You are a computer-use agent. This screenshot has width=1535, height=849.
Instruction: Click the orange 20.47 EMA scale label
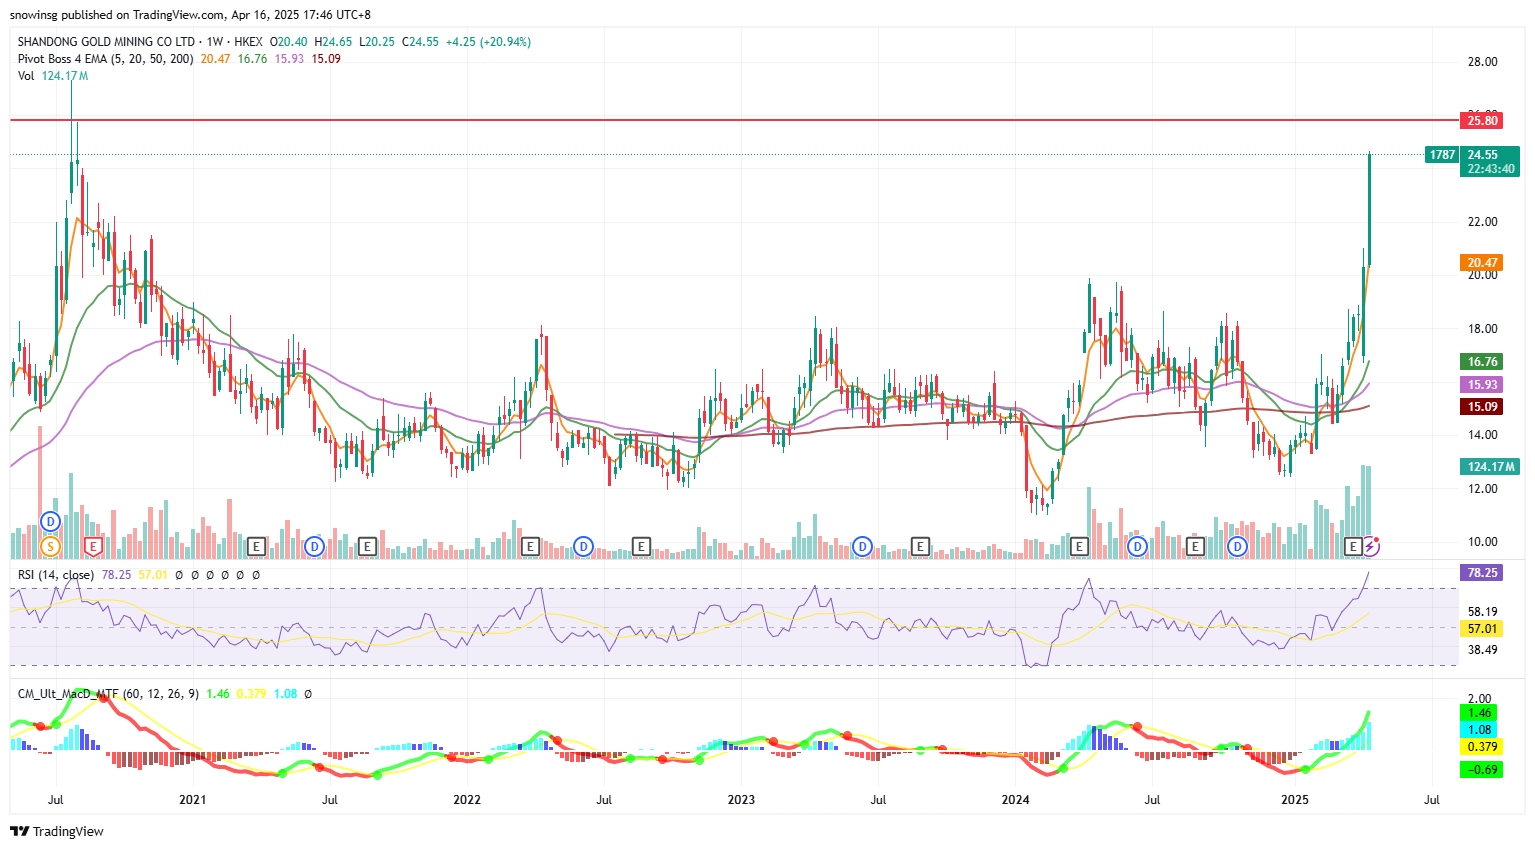pos(1482,263)
